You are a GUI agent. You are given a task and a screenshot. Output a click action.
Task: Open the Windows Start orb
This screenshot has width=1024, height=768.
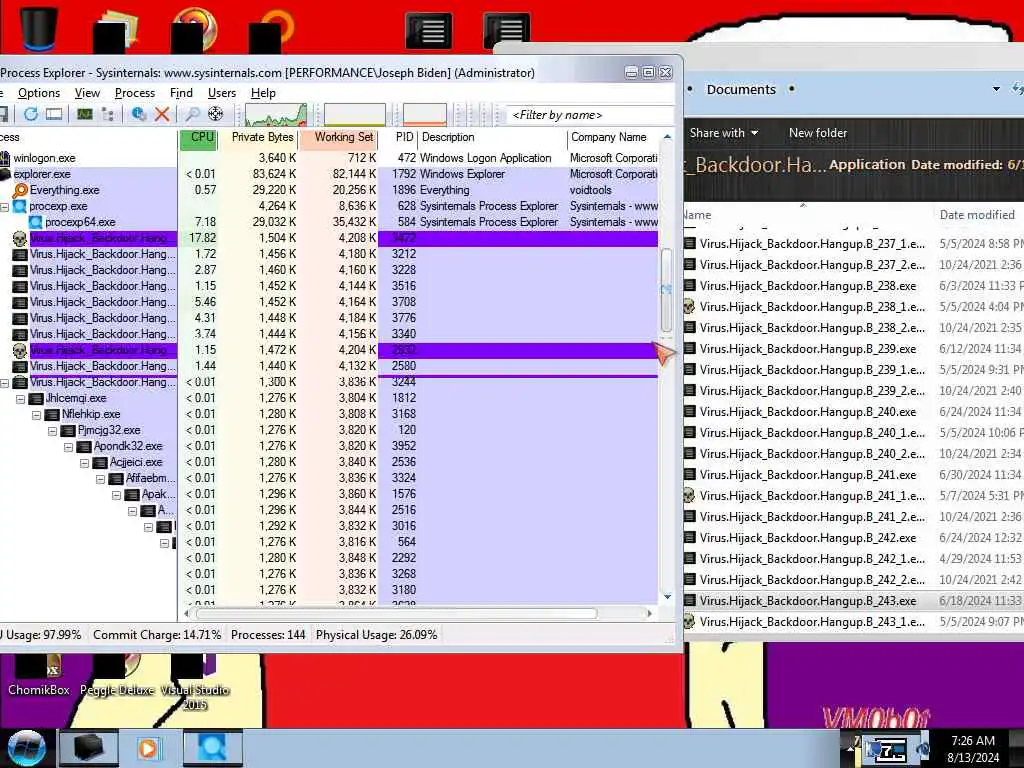(26, 748)
